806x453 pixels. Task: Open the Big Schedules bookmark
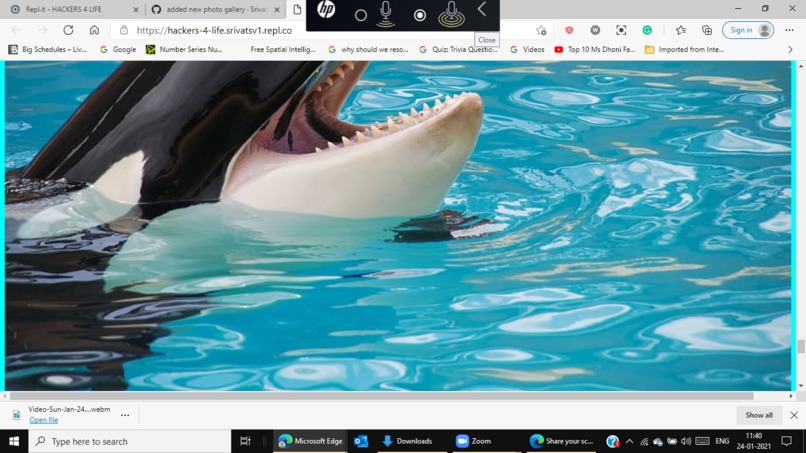(x=48, y=49)
